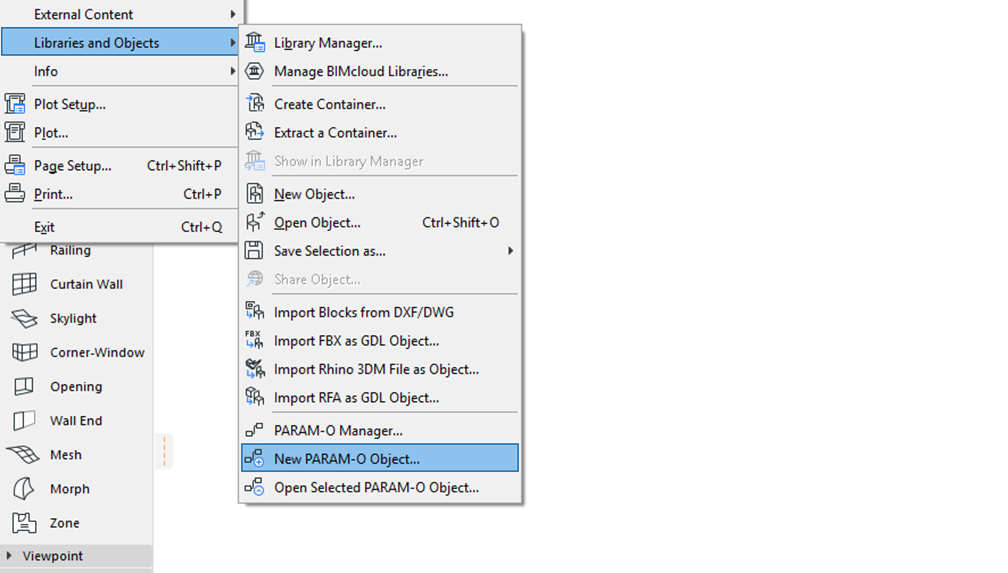This screenshot has height=573, width=1008.
Task: Click the Open Object icon
Action: (x=255, y=222)
